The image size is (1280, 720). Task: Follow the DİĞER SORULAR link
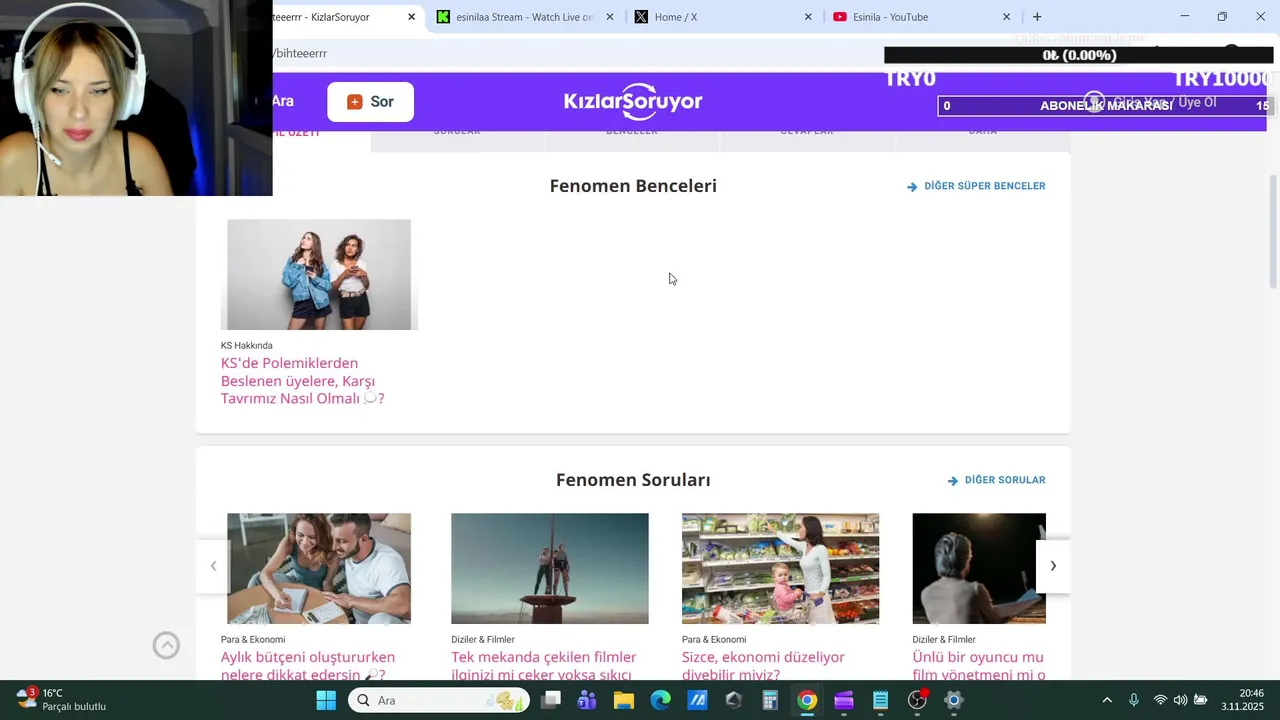[x=996, y=480]
